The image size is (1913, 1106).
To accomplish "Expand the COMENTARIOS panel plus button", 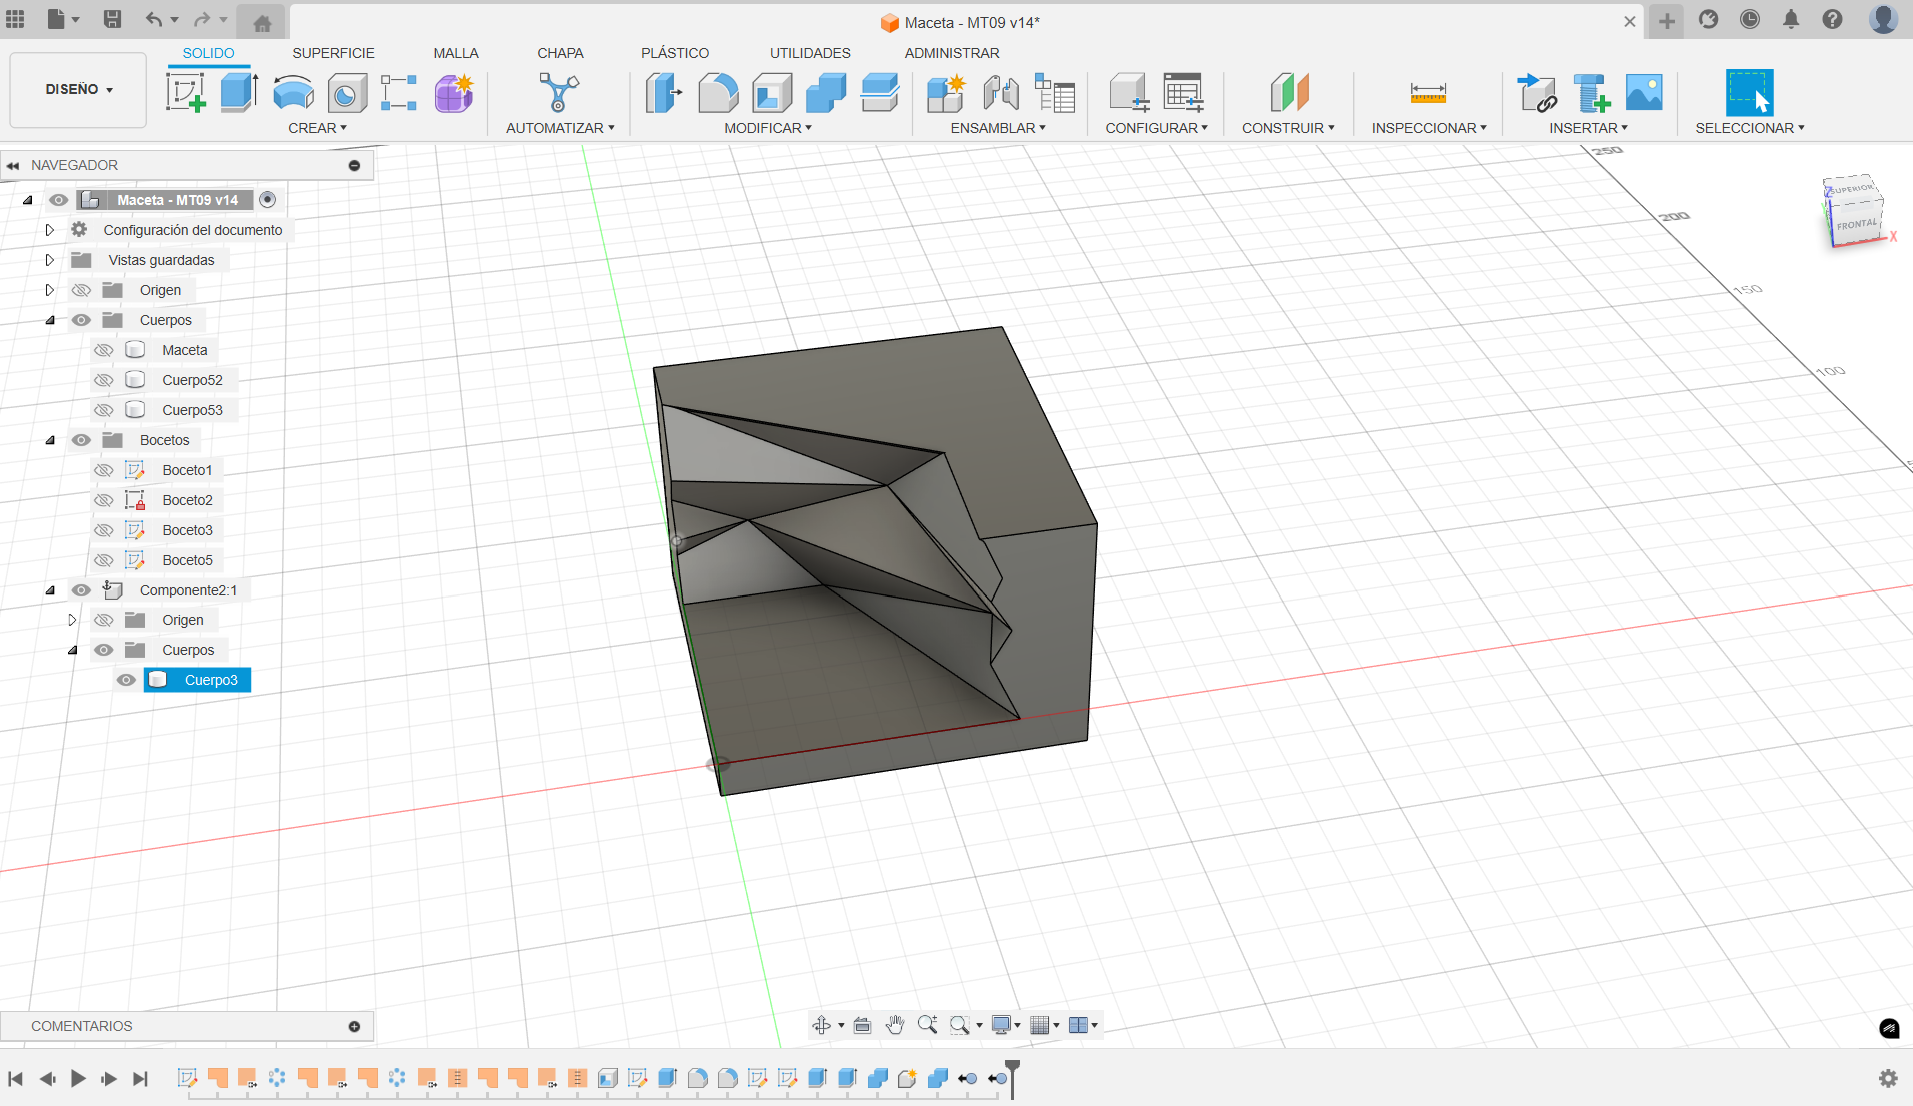I will pyautogui.click(x=354, y=1026).
